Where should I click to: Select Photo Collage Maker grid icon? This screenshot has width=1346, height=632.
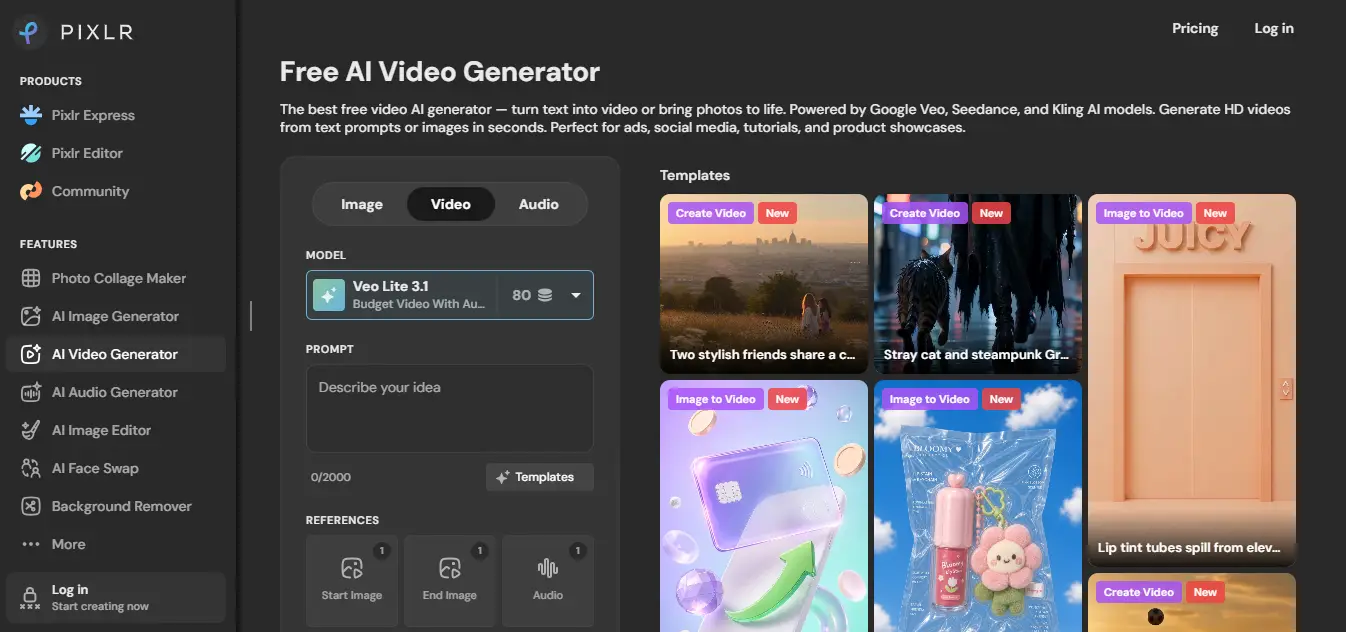coord(31,278)
